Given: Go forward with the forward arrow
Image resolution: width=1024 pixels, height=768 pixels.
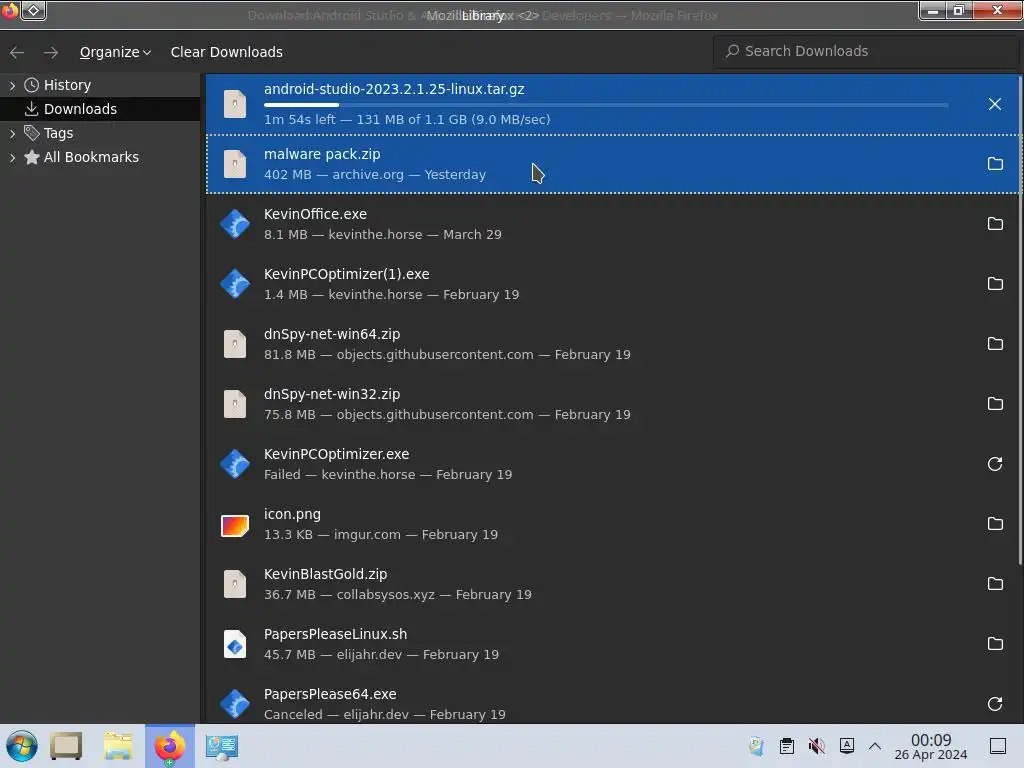Looking at the screenshot, I should click(50, 52).
